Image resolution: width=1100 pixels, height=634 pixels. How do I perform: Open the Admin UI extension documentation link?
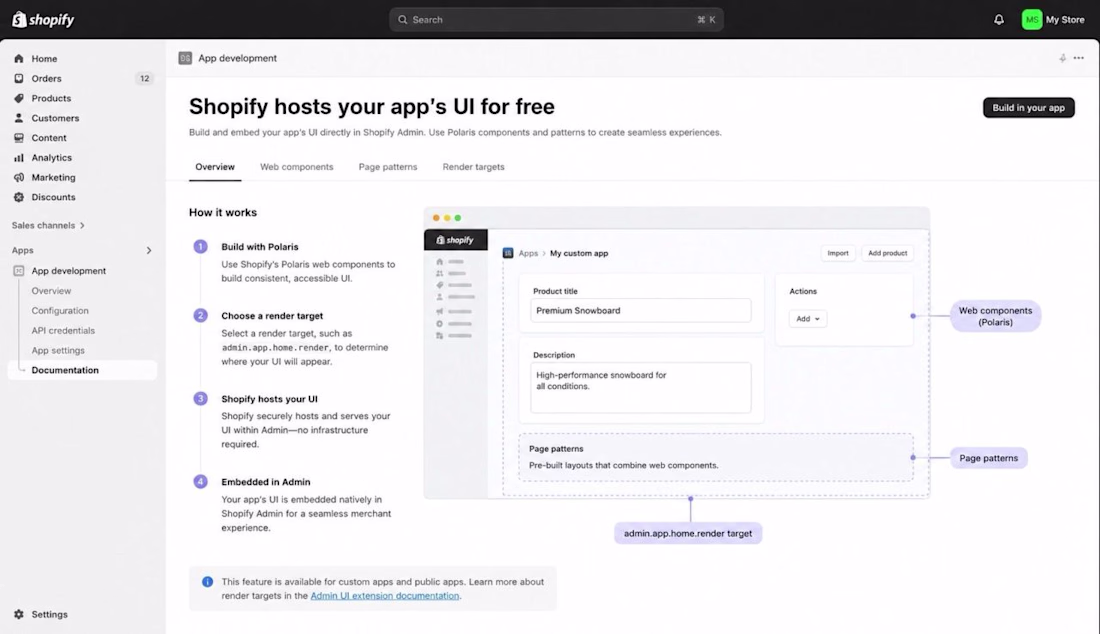[384, 595]
